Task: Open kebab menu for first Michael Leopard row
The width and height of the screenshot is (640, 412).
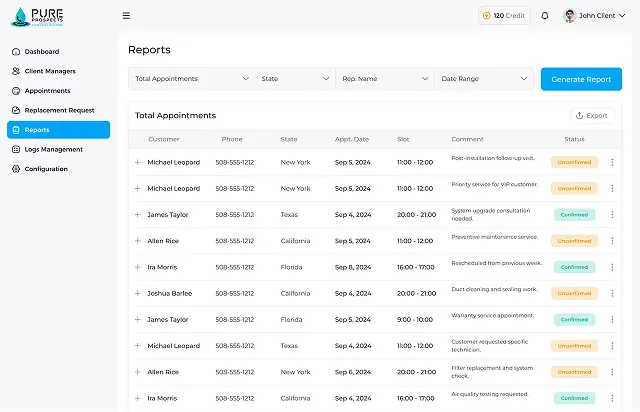Action: (x=612, y=162)
